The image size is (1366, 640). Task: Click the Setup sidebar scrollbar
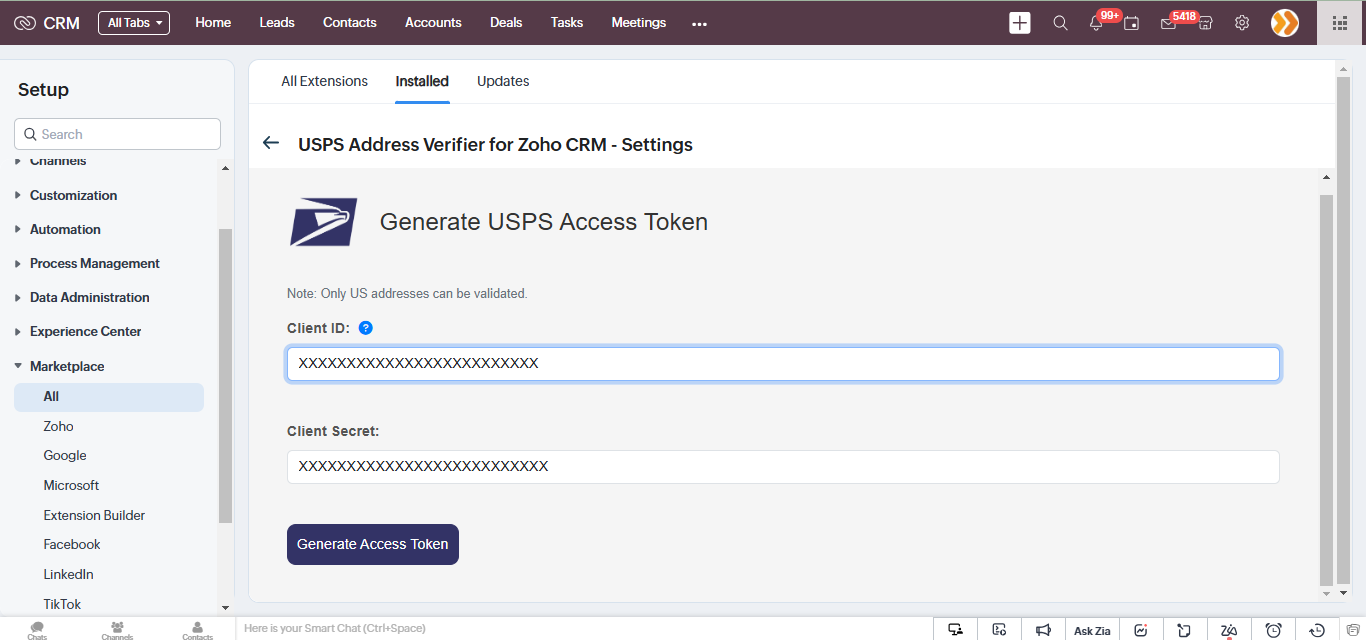click(225, 375)
